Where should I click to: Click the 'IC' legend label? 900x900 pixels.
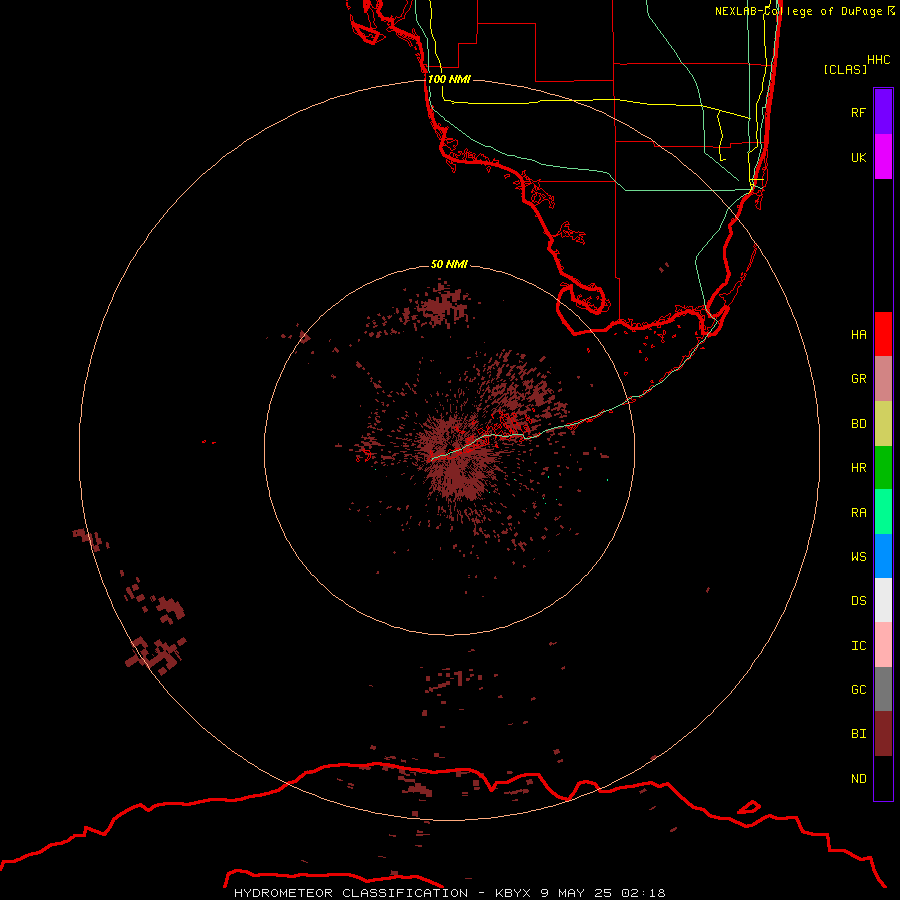(x=858, y=645)
